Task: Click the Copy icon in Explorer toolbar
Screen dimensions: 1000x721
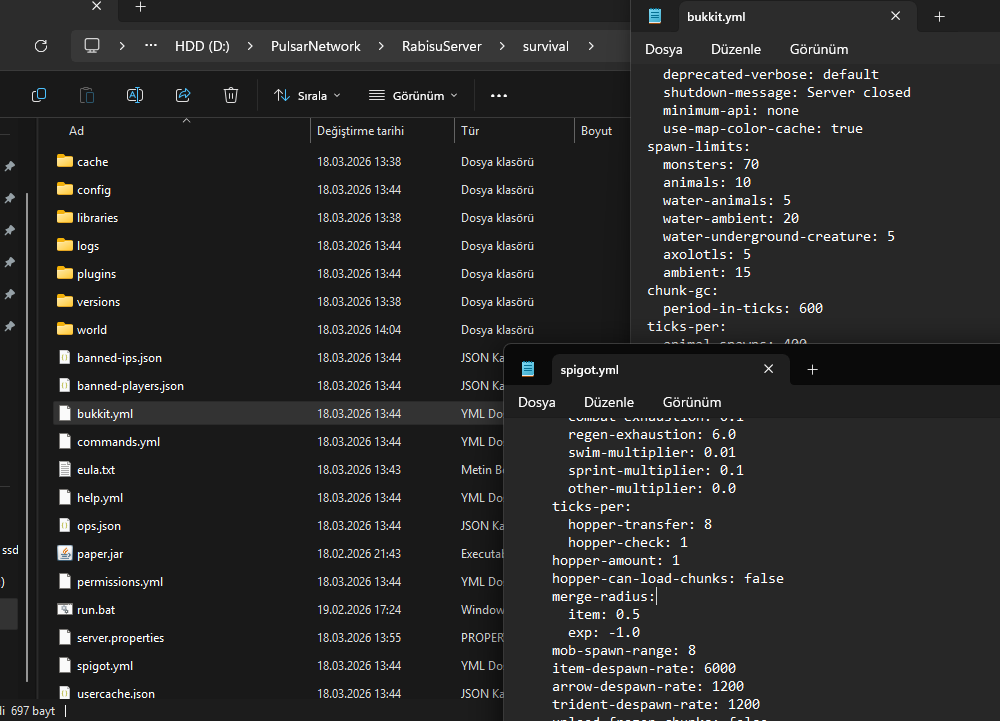Action: (39, 95)
